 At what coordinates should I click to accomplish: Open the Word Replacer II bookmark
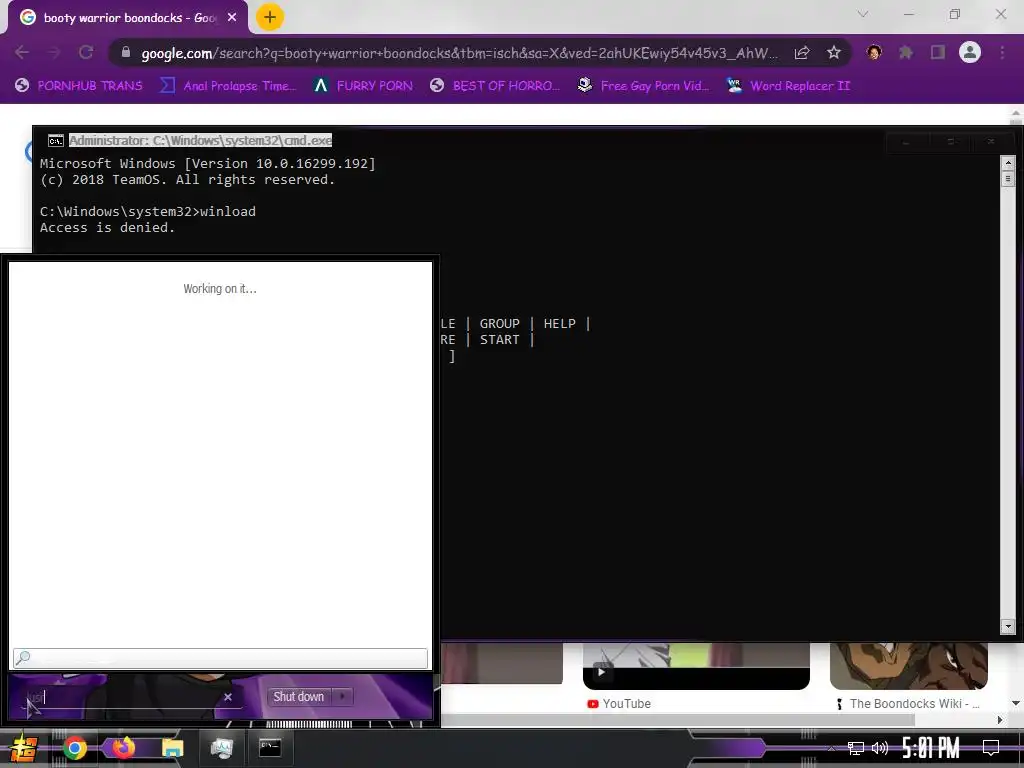tap(788, 86)
